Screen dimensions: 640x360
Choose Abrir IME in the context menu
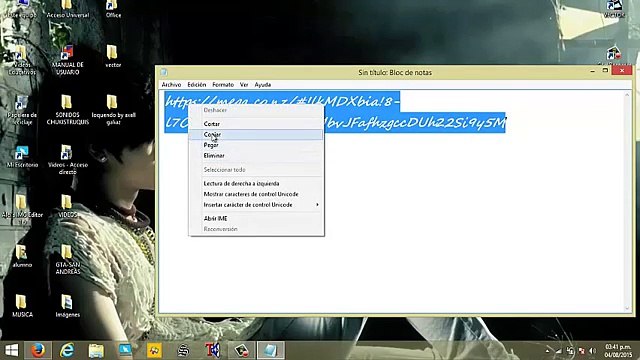pos(256,218)
